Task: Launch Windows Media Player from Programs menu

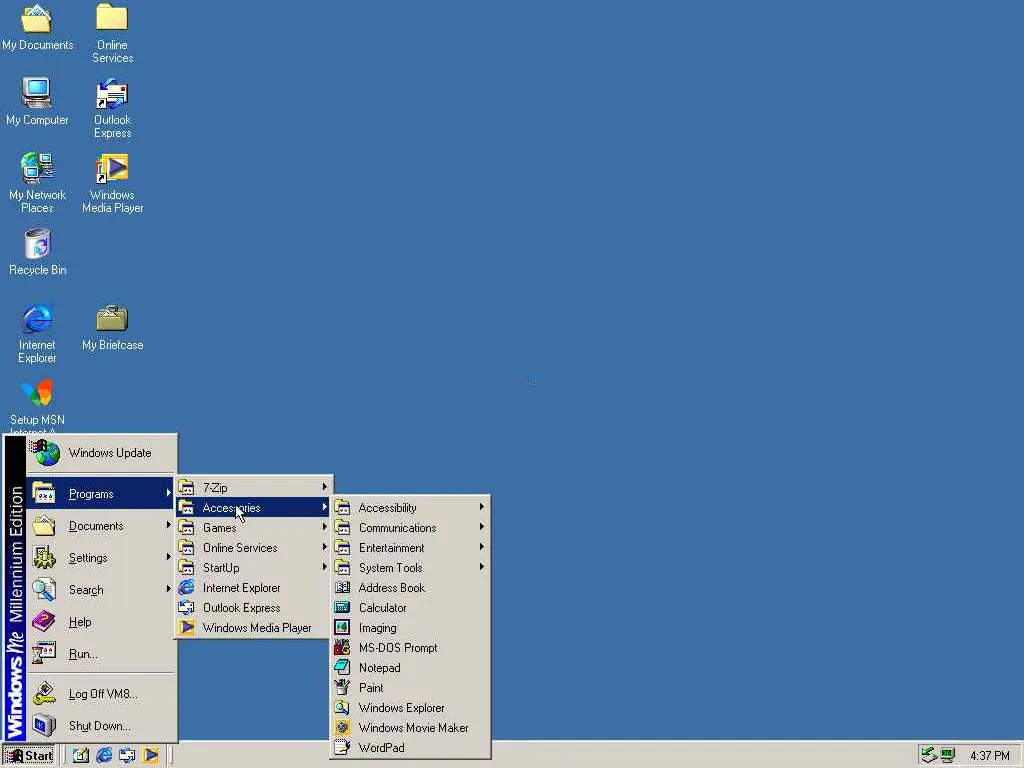Action: pos(253,628)
